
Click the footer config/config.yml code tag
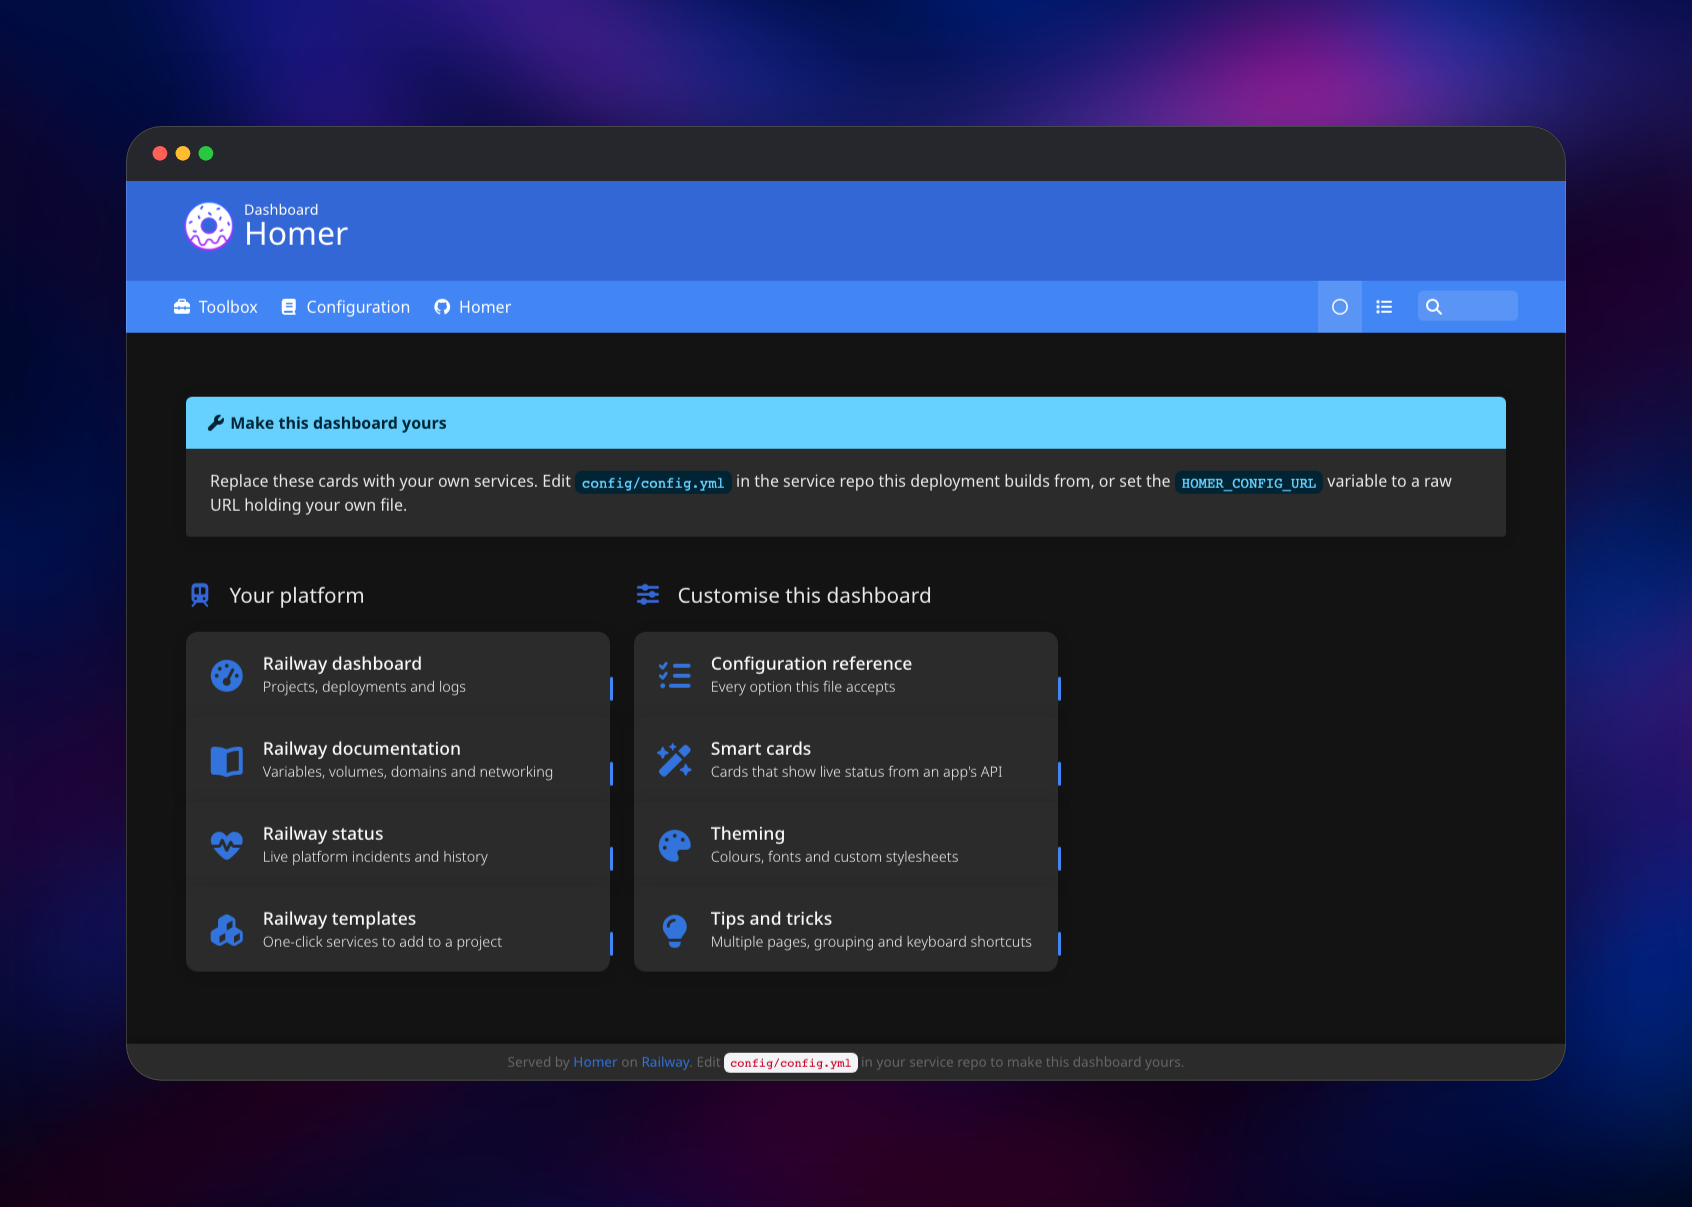791,1063
